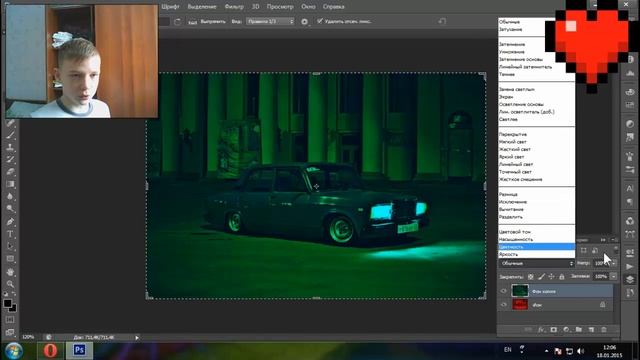Create new group folder icon
This screenshot has width=640, height=360.
579,329
